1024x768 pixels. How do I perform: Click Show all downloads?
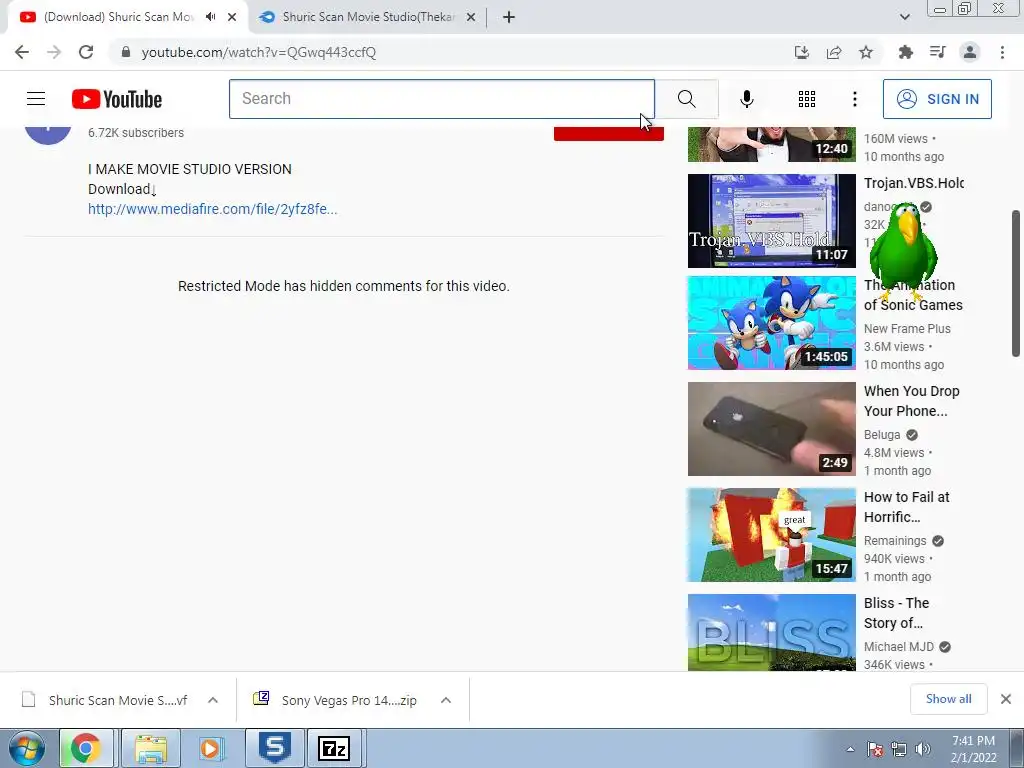(x=948, y=699)
